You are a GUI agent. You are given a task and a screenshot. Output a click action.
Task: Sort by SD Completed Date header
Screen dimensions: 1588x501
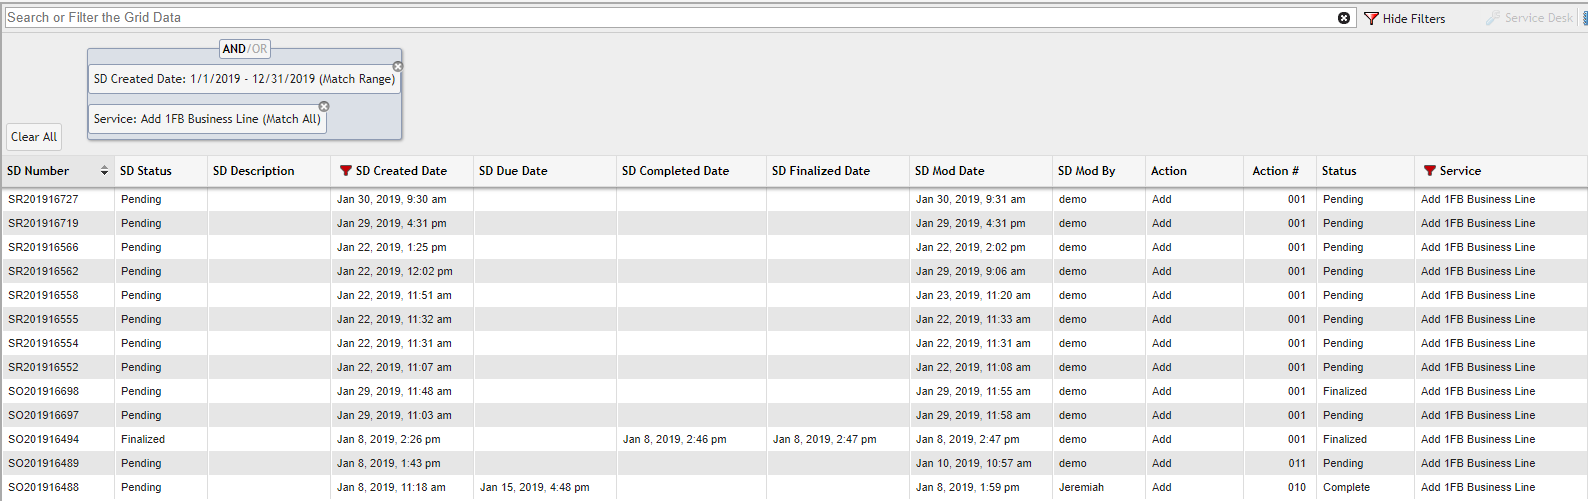tap(675, 171)
